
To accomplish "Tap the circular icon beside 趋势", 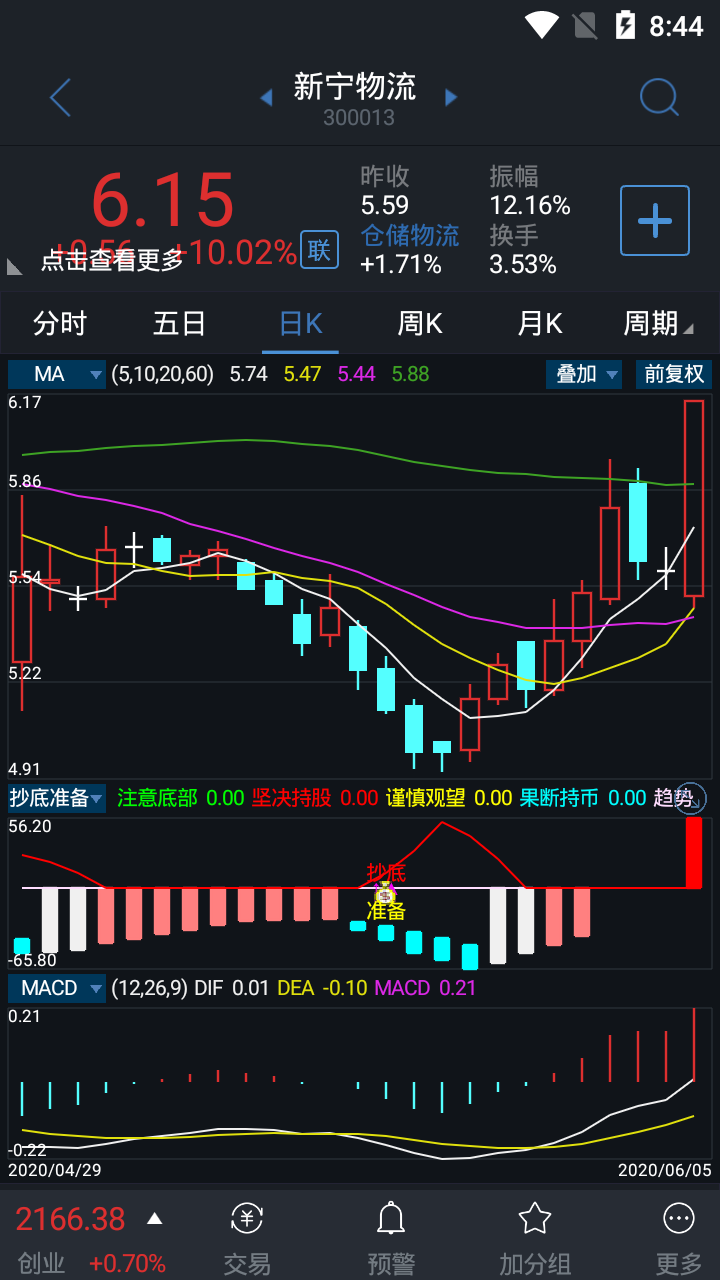I will pos(691,798).
